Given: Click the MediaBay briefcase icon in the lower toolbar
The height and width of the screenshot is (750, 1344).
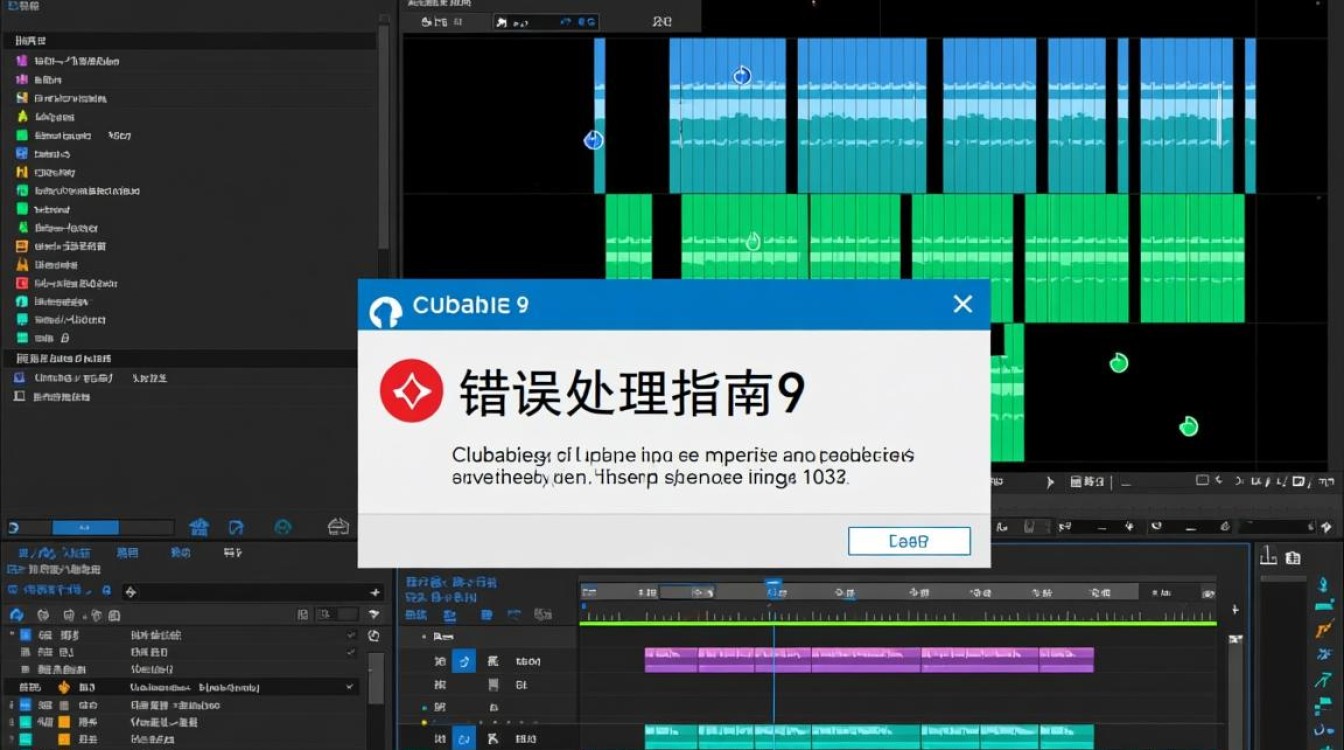Looking at the screenshot, I should click(x=337, y=527).
